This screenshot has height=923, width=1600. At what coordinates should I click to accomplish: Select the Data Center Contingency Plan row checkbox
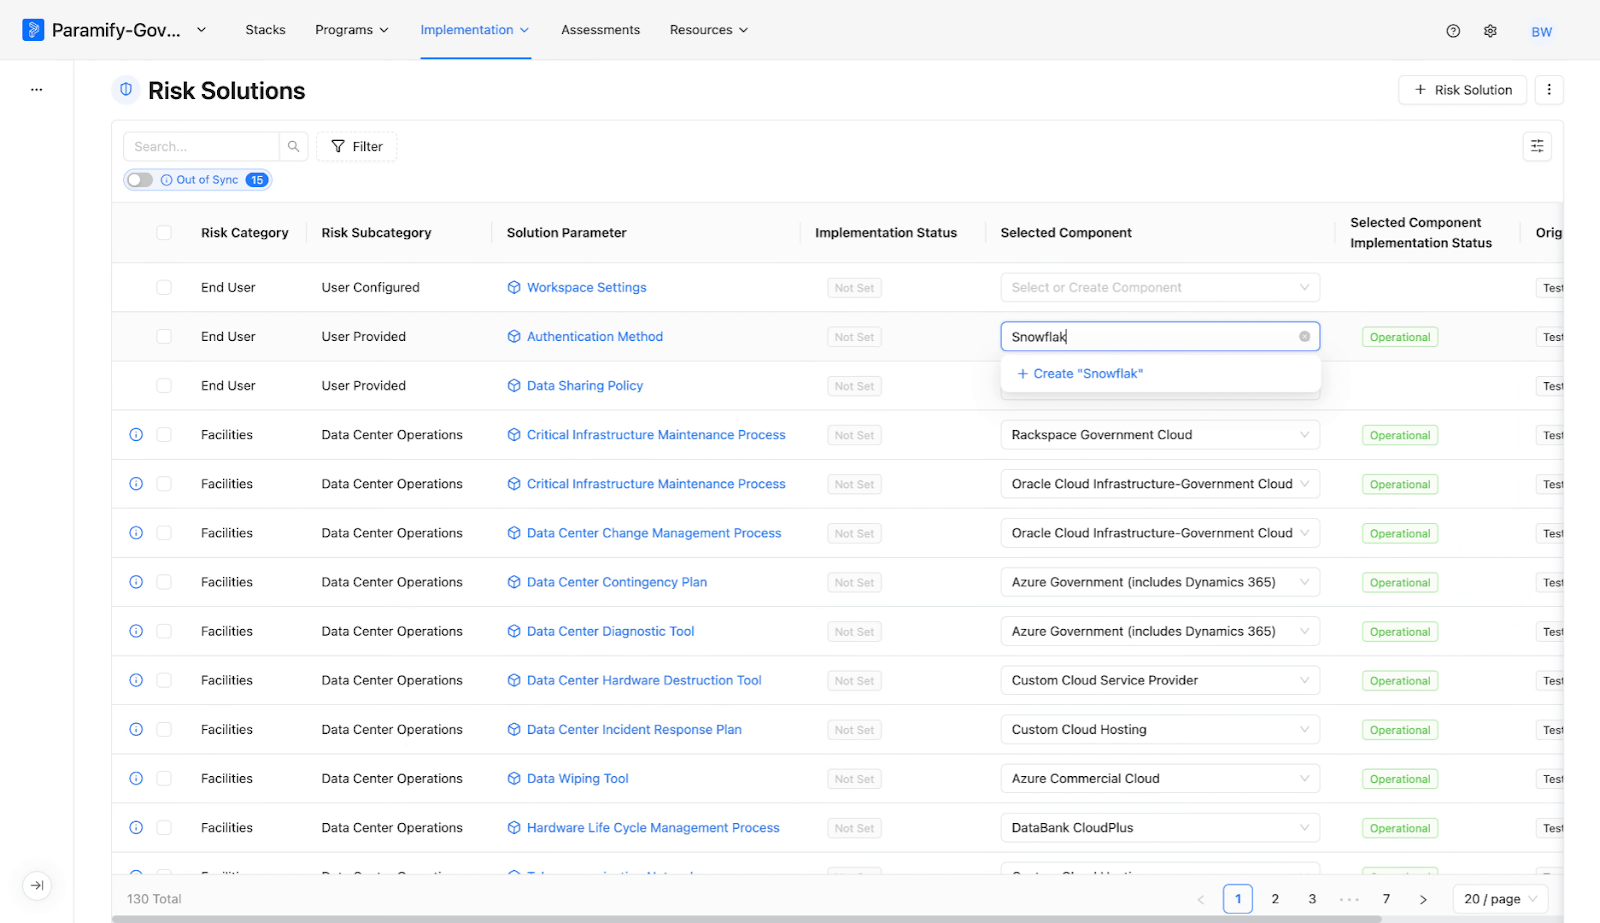164,582
